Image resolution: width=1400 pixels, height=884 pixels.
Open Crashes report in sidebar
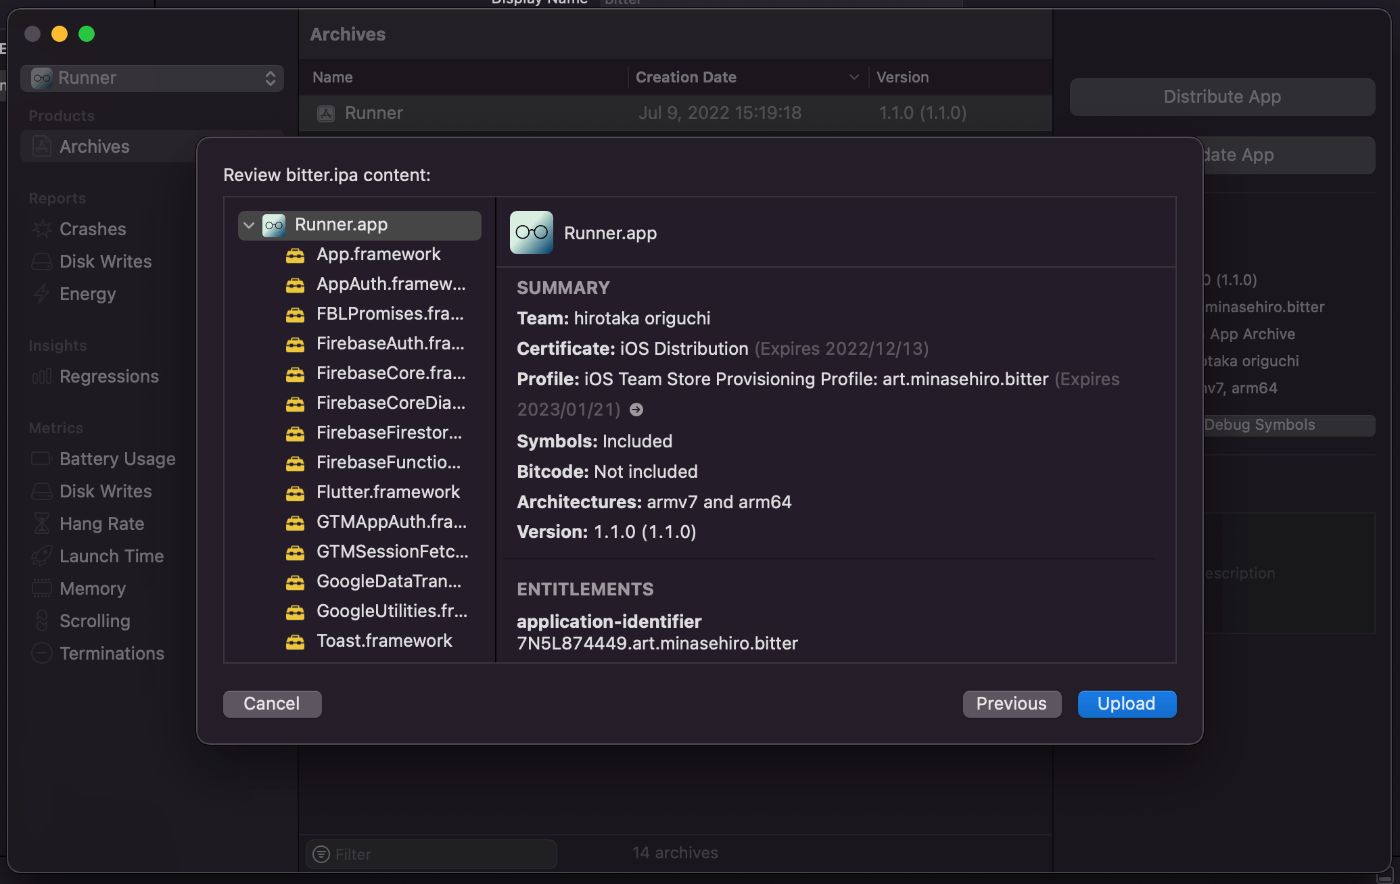coord(92,229)
